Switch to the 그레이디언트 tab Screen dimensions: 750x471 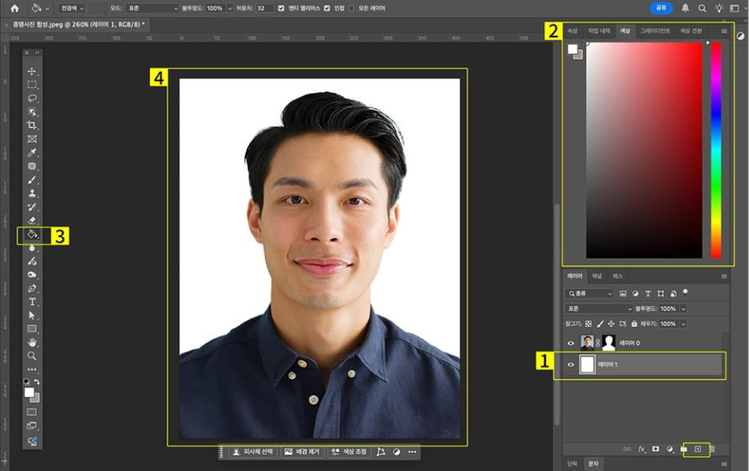pos(655,31)
